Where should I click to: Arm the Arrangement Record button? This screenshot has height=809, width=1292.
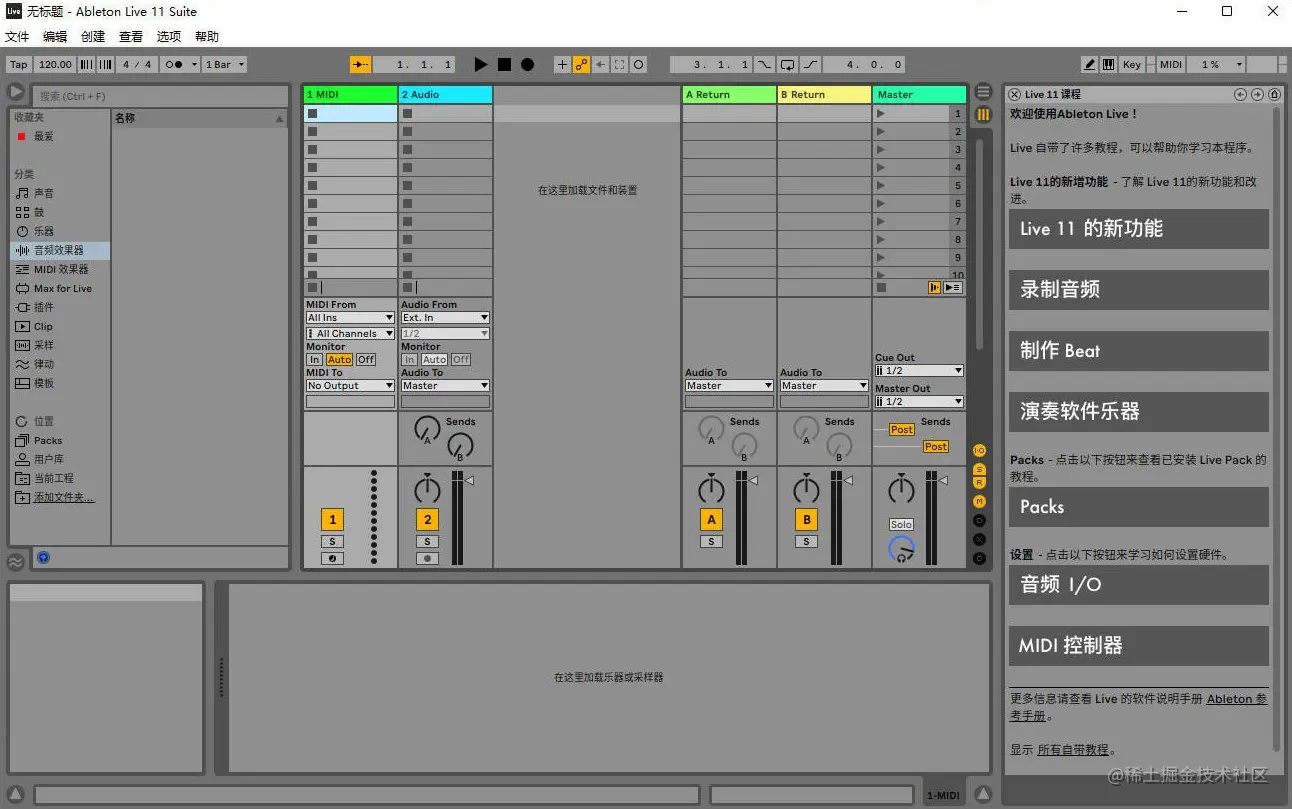(527, 64)
